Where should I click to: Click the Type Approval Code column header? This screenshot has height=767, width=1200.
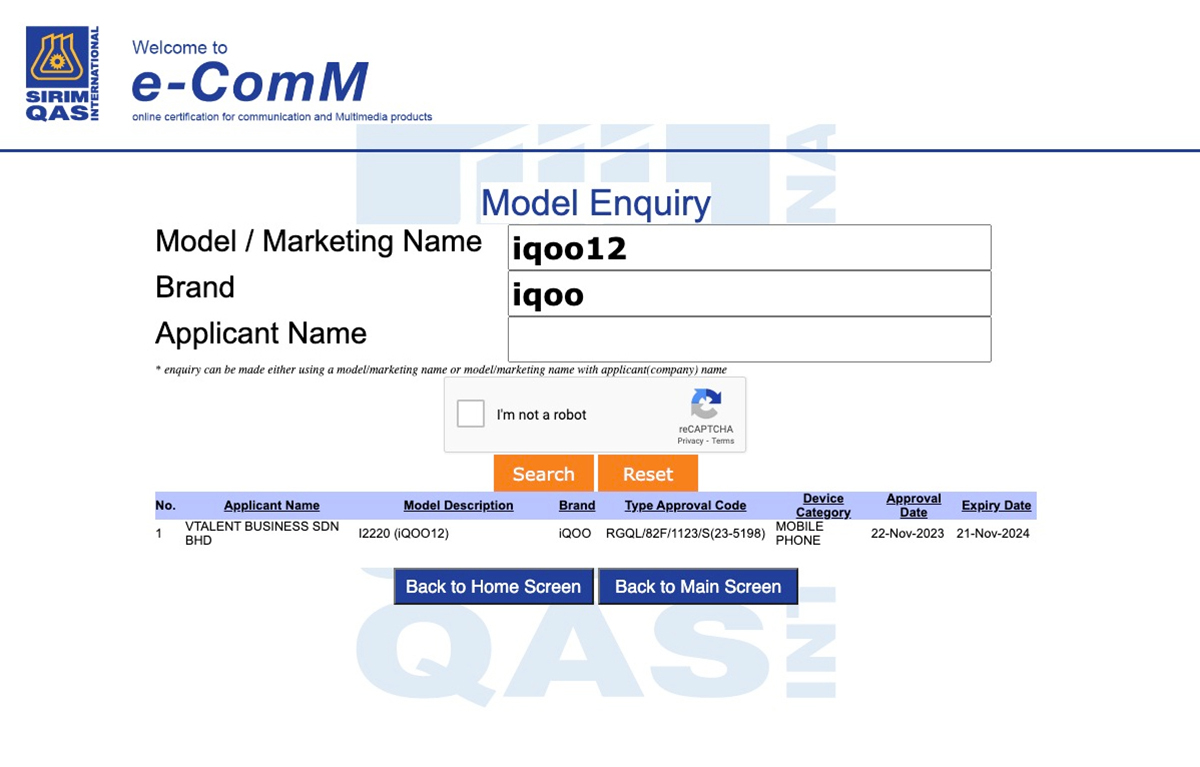[x=685, y=506]
